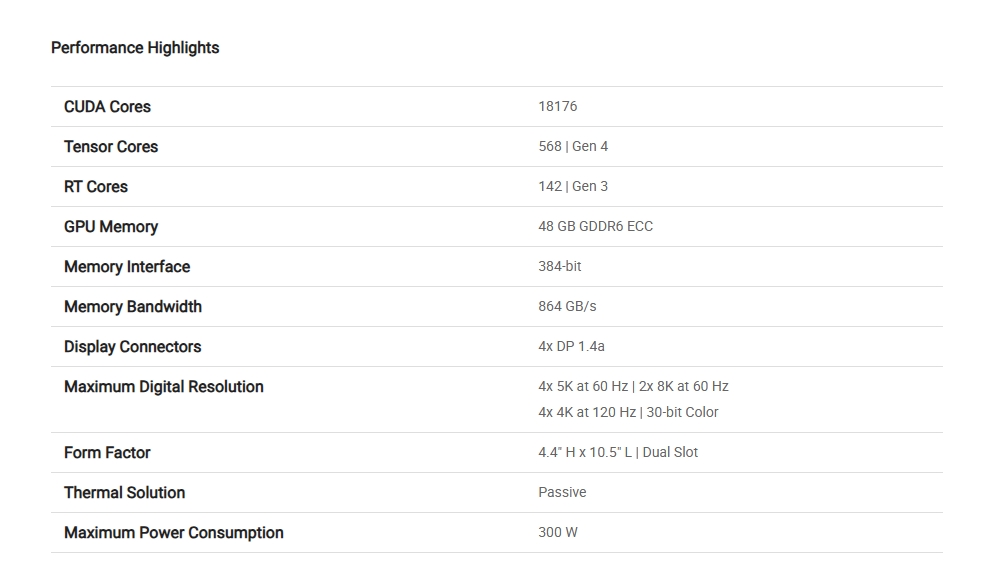Click the 4x 4K at 120 Hz line
The height and width of the screenshot is (585, 986).
(628, 412)
